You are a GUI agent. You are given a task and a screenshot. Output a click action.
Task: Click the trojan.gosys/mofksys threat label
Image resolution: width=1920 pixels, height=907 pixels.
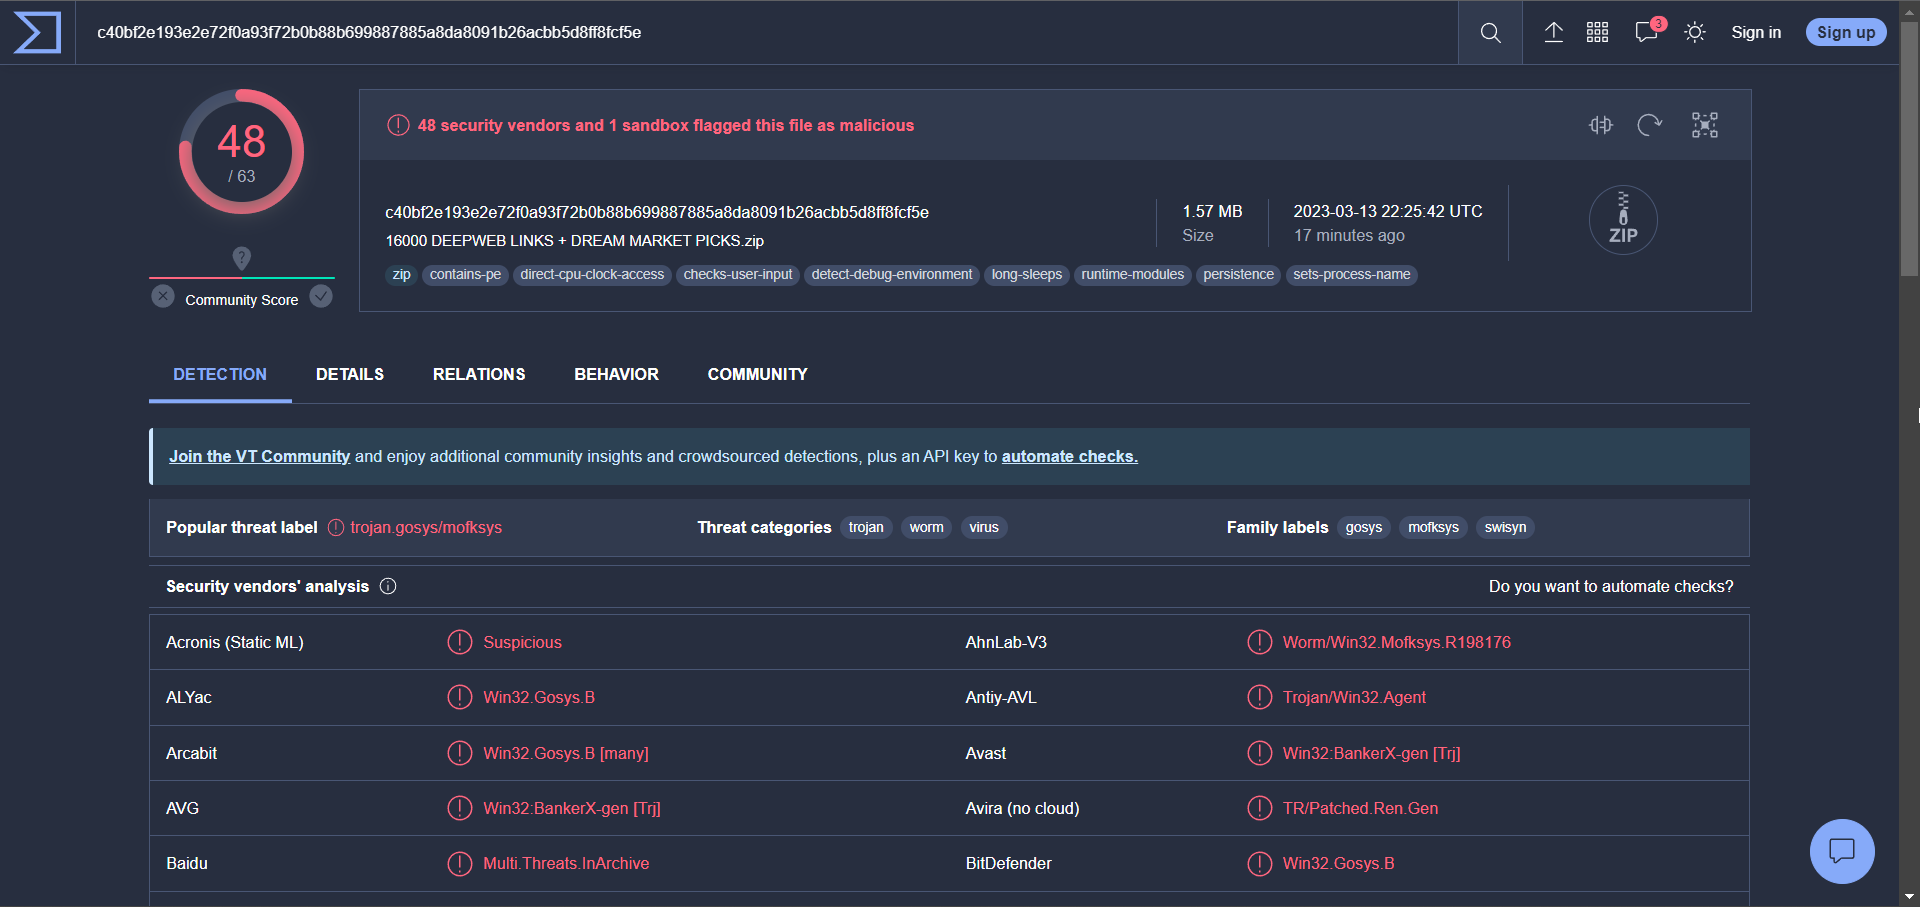[426, 527]
